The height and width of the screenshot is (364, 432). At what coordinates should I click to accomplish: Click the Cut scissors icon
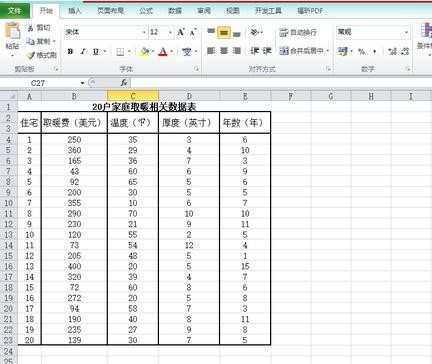pyautogui.click(x=31, y=28)
